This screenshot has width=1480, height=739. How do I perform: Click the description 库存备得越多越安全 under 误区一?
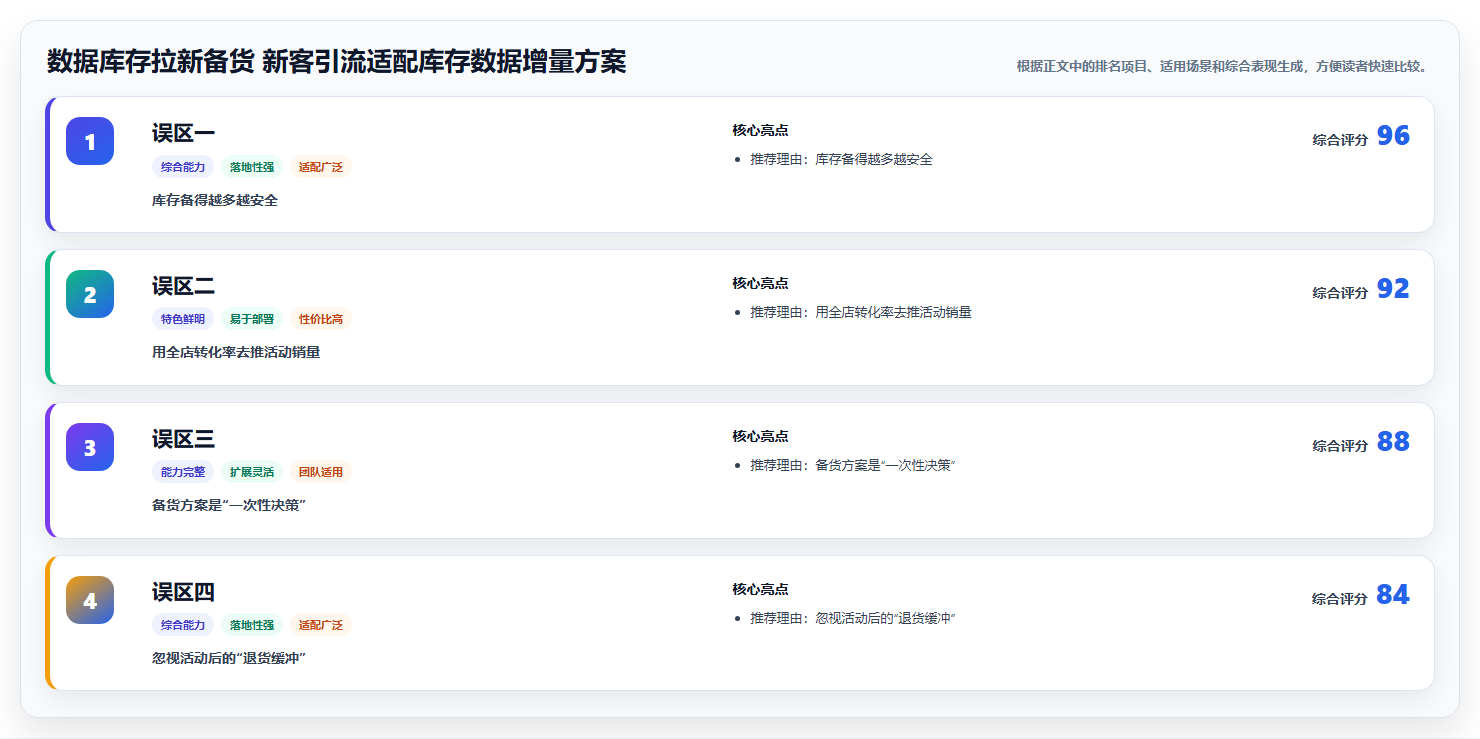(x=215, y=200)
